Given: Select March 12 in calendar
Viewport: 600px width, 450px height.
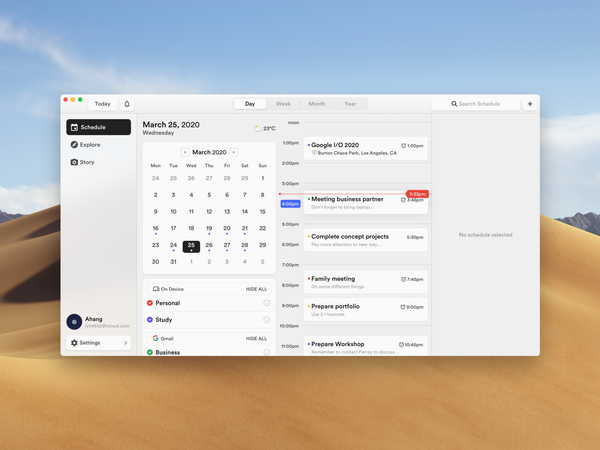Looking at the screenshot, I should [x=209, y=212].
